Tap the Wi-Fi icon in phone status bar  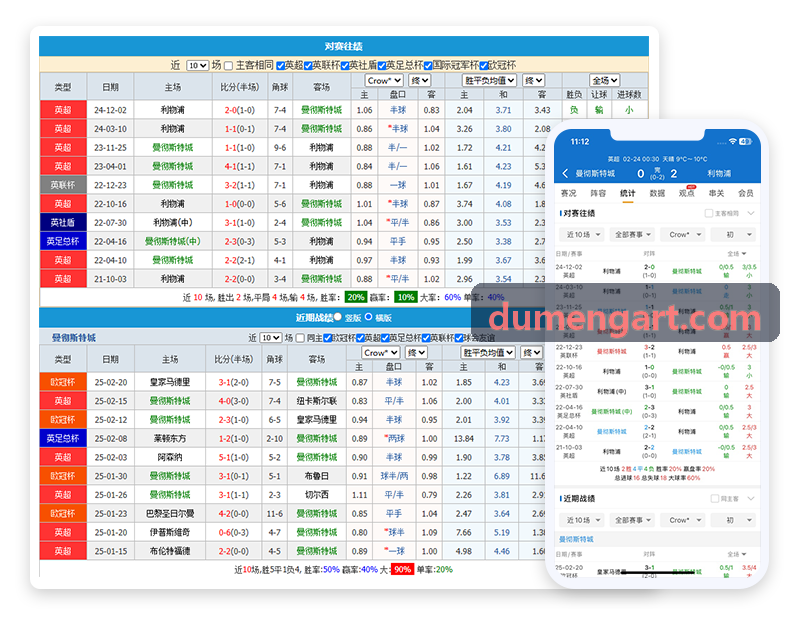[732, 141]
